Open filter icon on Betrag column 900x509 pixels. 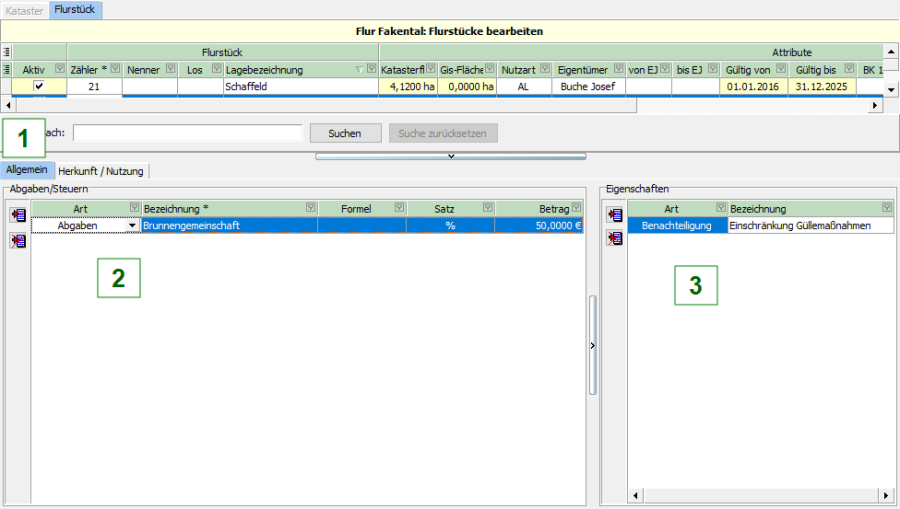point(577,208)
